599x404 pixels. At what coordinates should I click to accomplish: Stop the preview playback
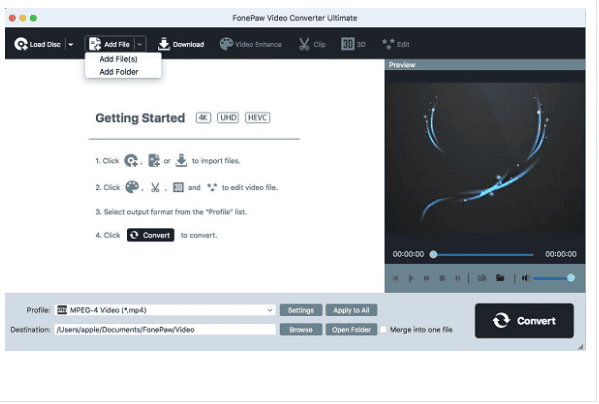442,278
